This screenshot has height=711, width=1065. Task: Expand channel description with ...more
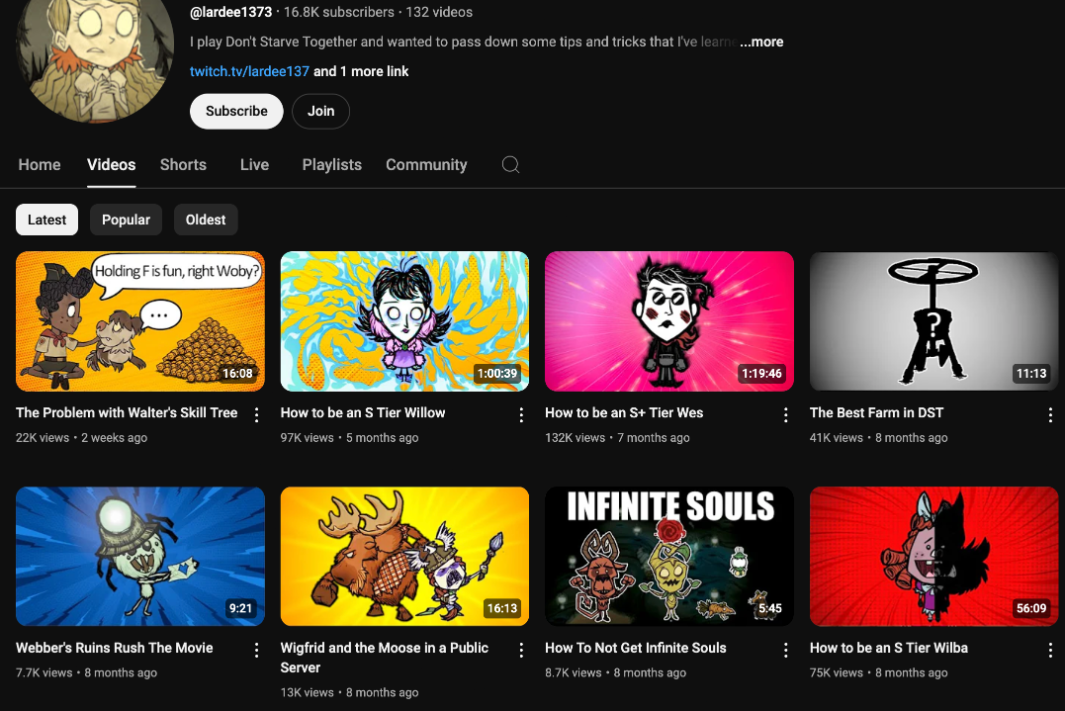(x=761, y=42)
